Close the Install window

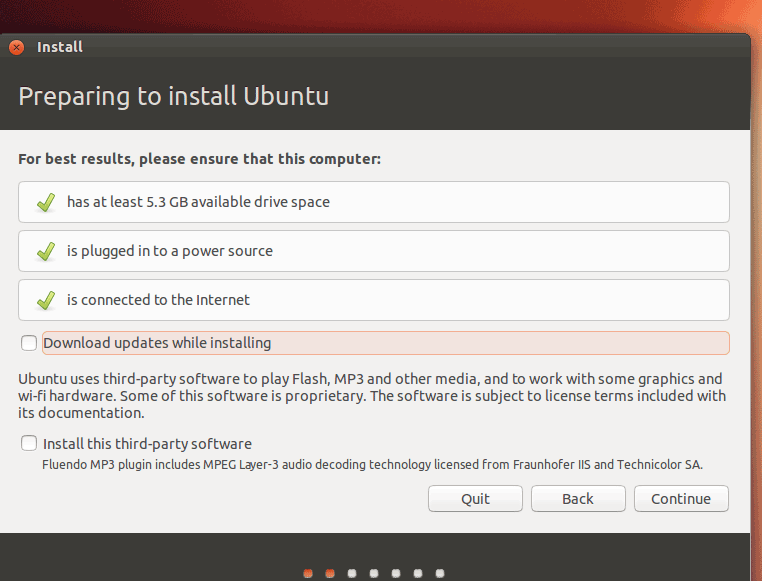(x=17, y=47)
